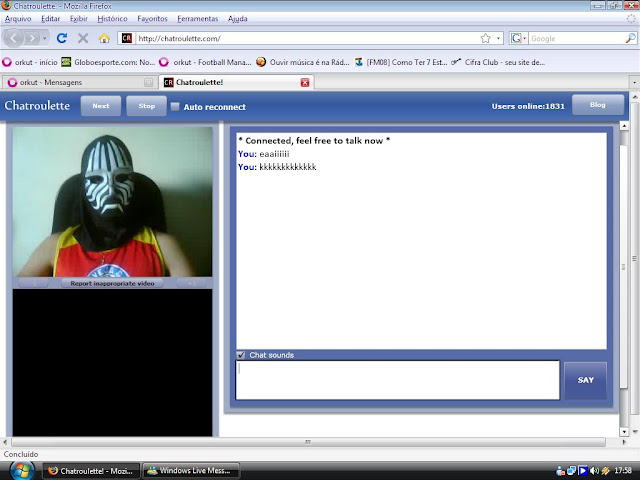Click the chat line 'kkkkkkkkkkkkk'

(x=277, y=167)
